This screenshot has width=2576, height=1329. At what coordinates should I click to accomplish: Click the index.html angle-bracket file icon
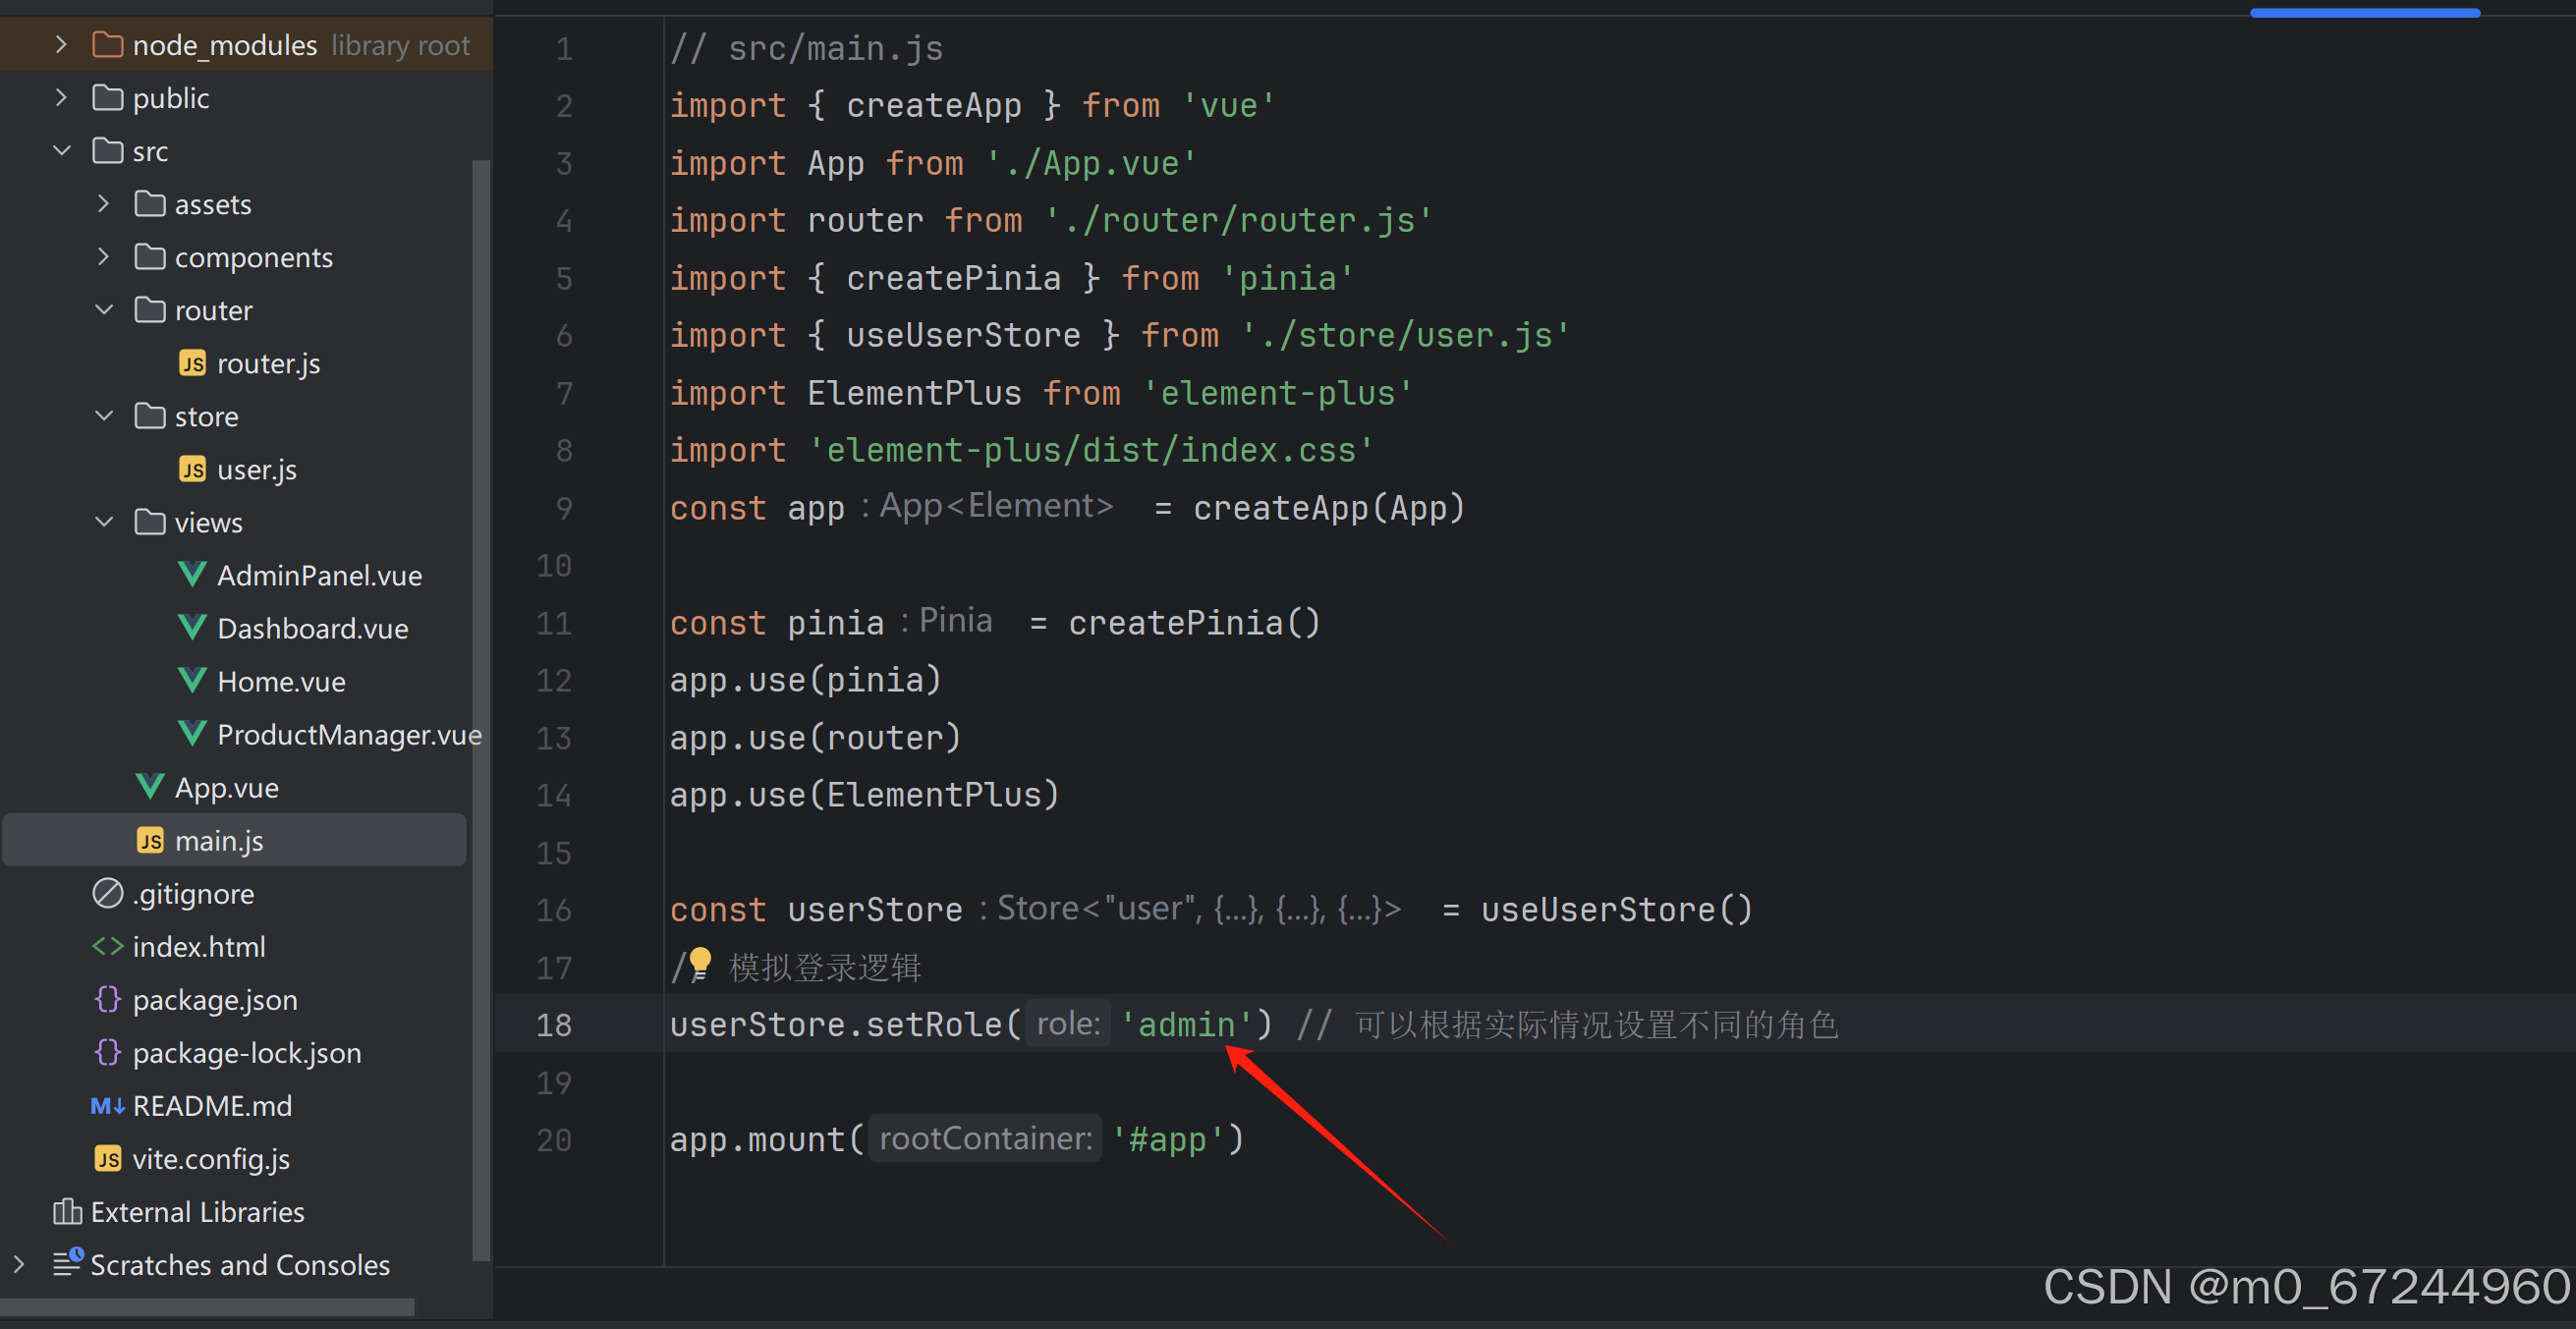[x=107, y=946]
